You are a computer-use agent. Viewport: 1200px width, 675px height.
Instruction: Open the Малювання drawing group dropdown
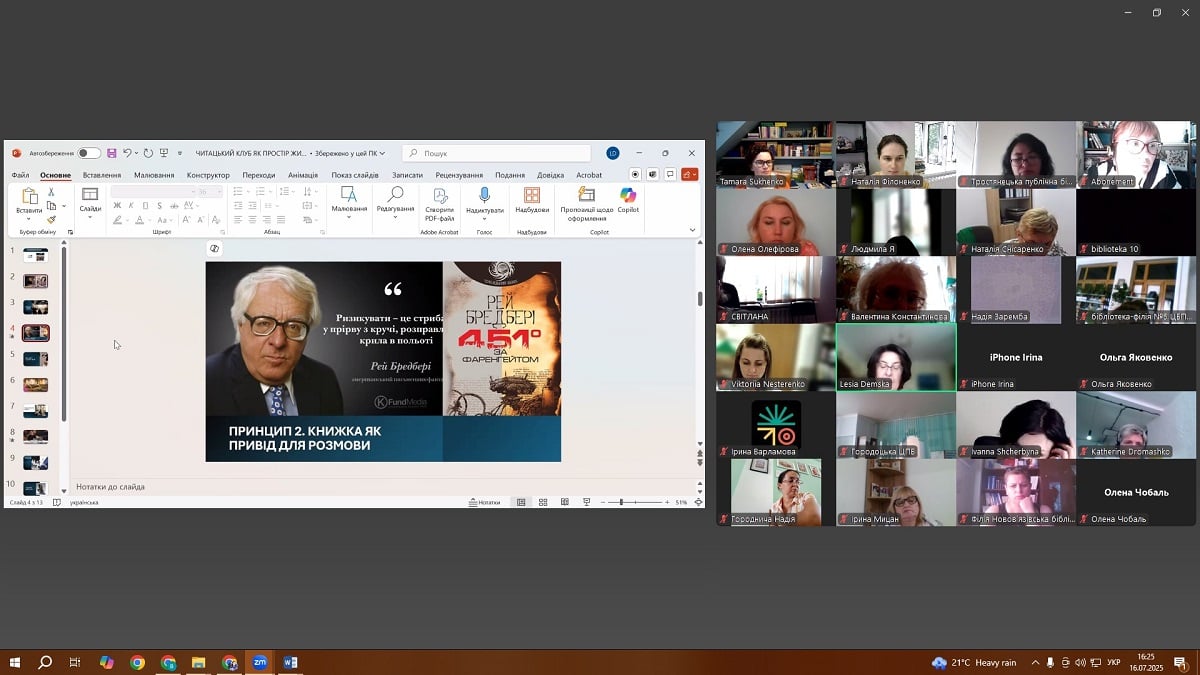pos(349,201)
